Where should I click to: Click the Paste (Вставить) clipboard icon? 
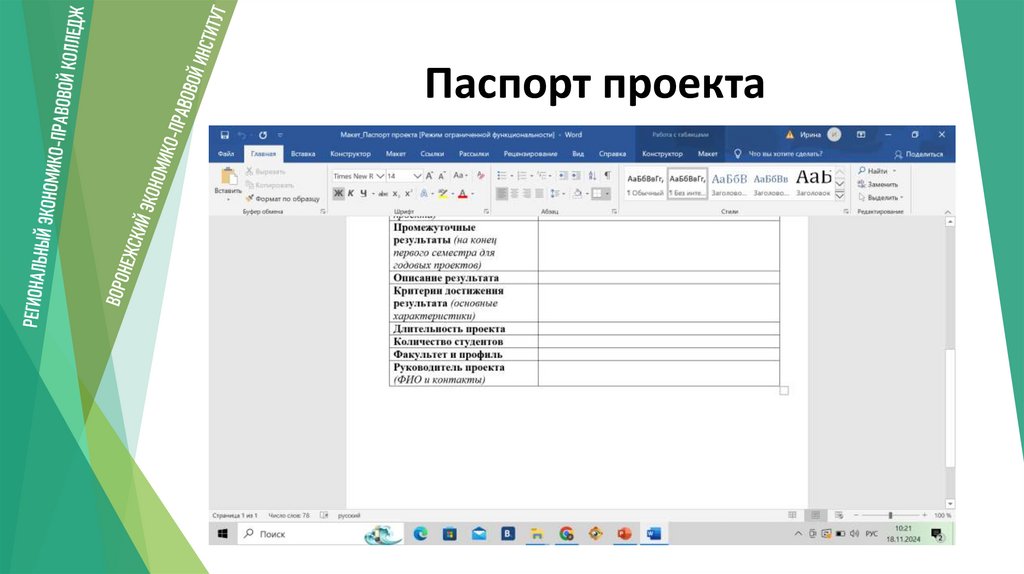click(x=227, y=180)
